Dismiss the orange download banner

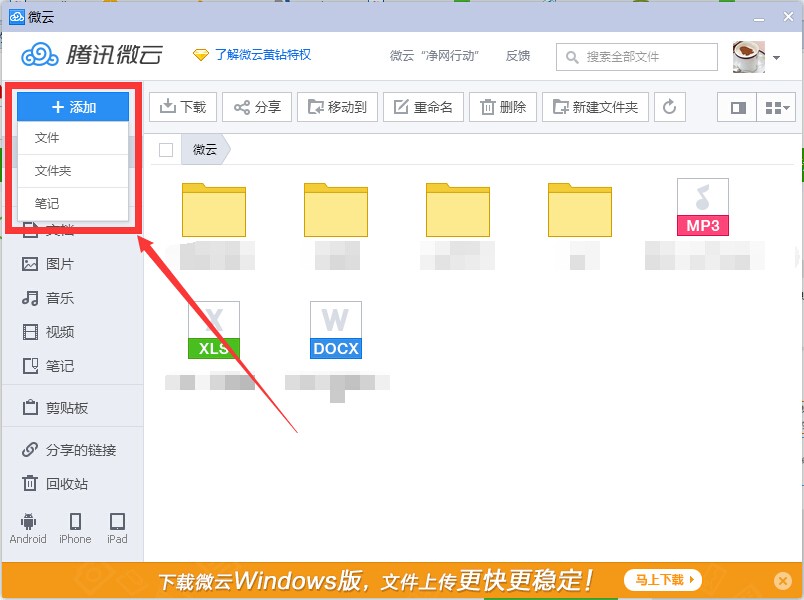(x=783, y=581)
